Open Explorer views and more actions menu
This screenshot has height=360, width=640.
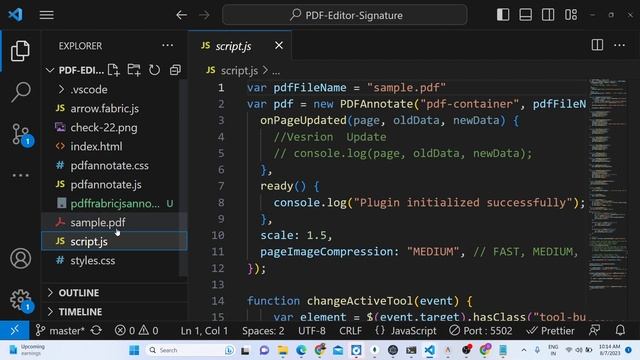tap(168, 45)
